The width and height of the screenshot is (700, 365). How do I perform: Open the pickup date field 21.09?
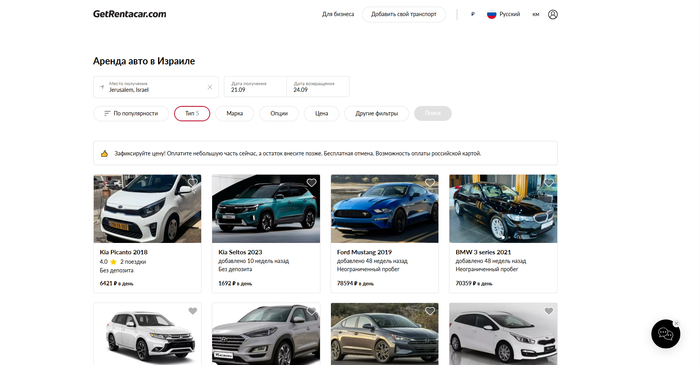(x=255, y=87)
